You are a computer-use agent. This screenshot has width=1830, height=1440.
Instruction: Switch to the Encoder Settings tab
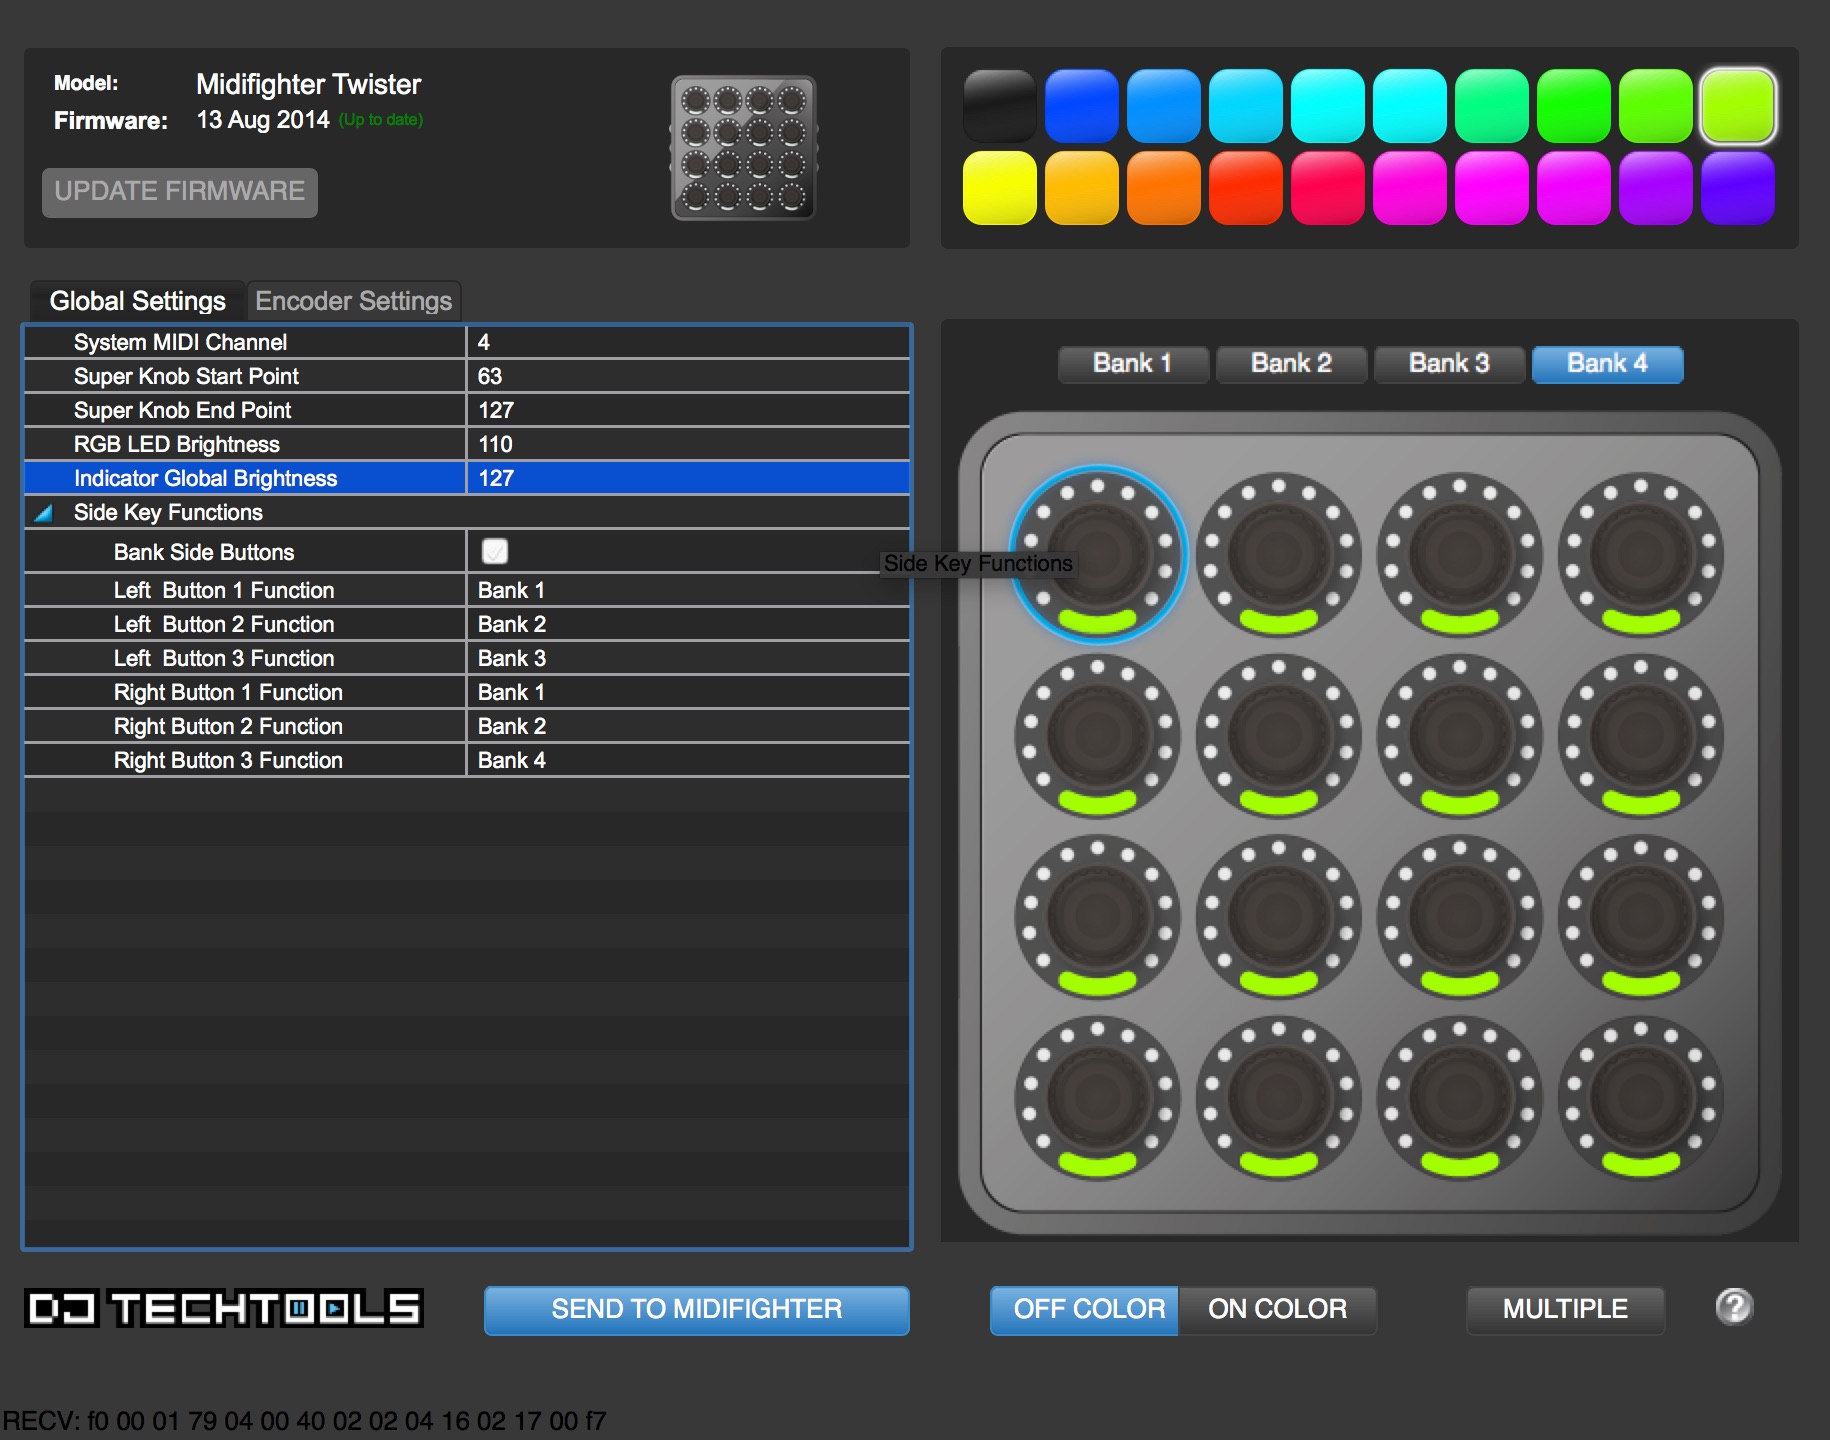point(354,301)
